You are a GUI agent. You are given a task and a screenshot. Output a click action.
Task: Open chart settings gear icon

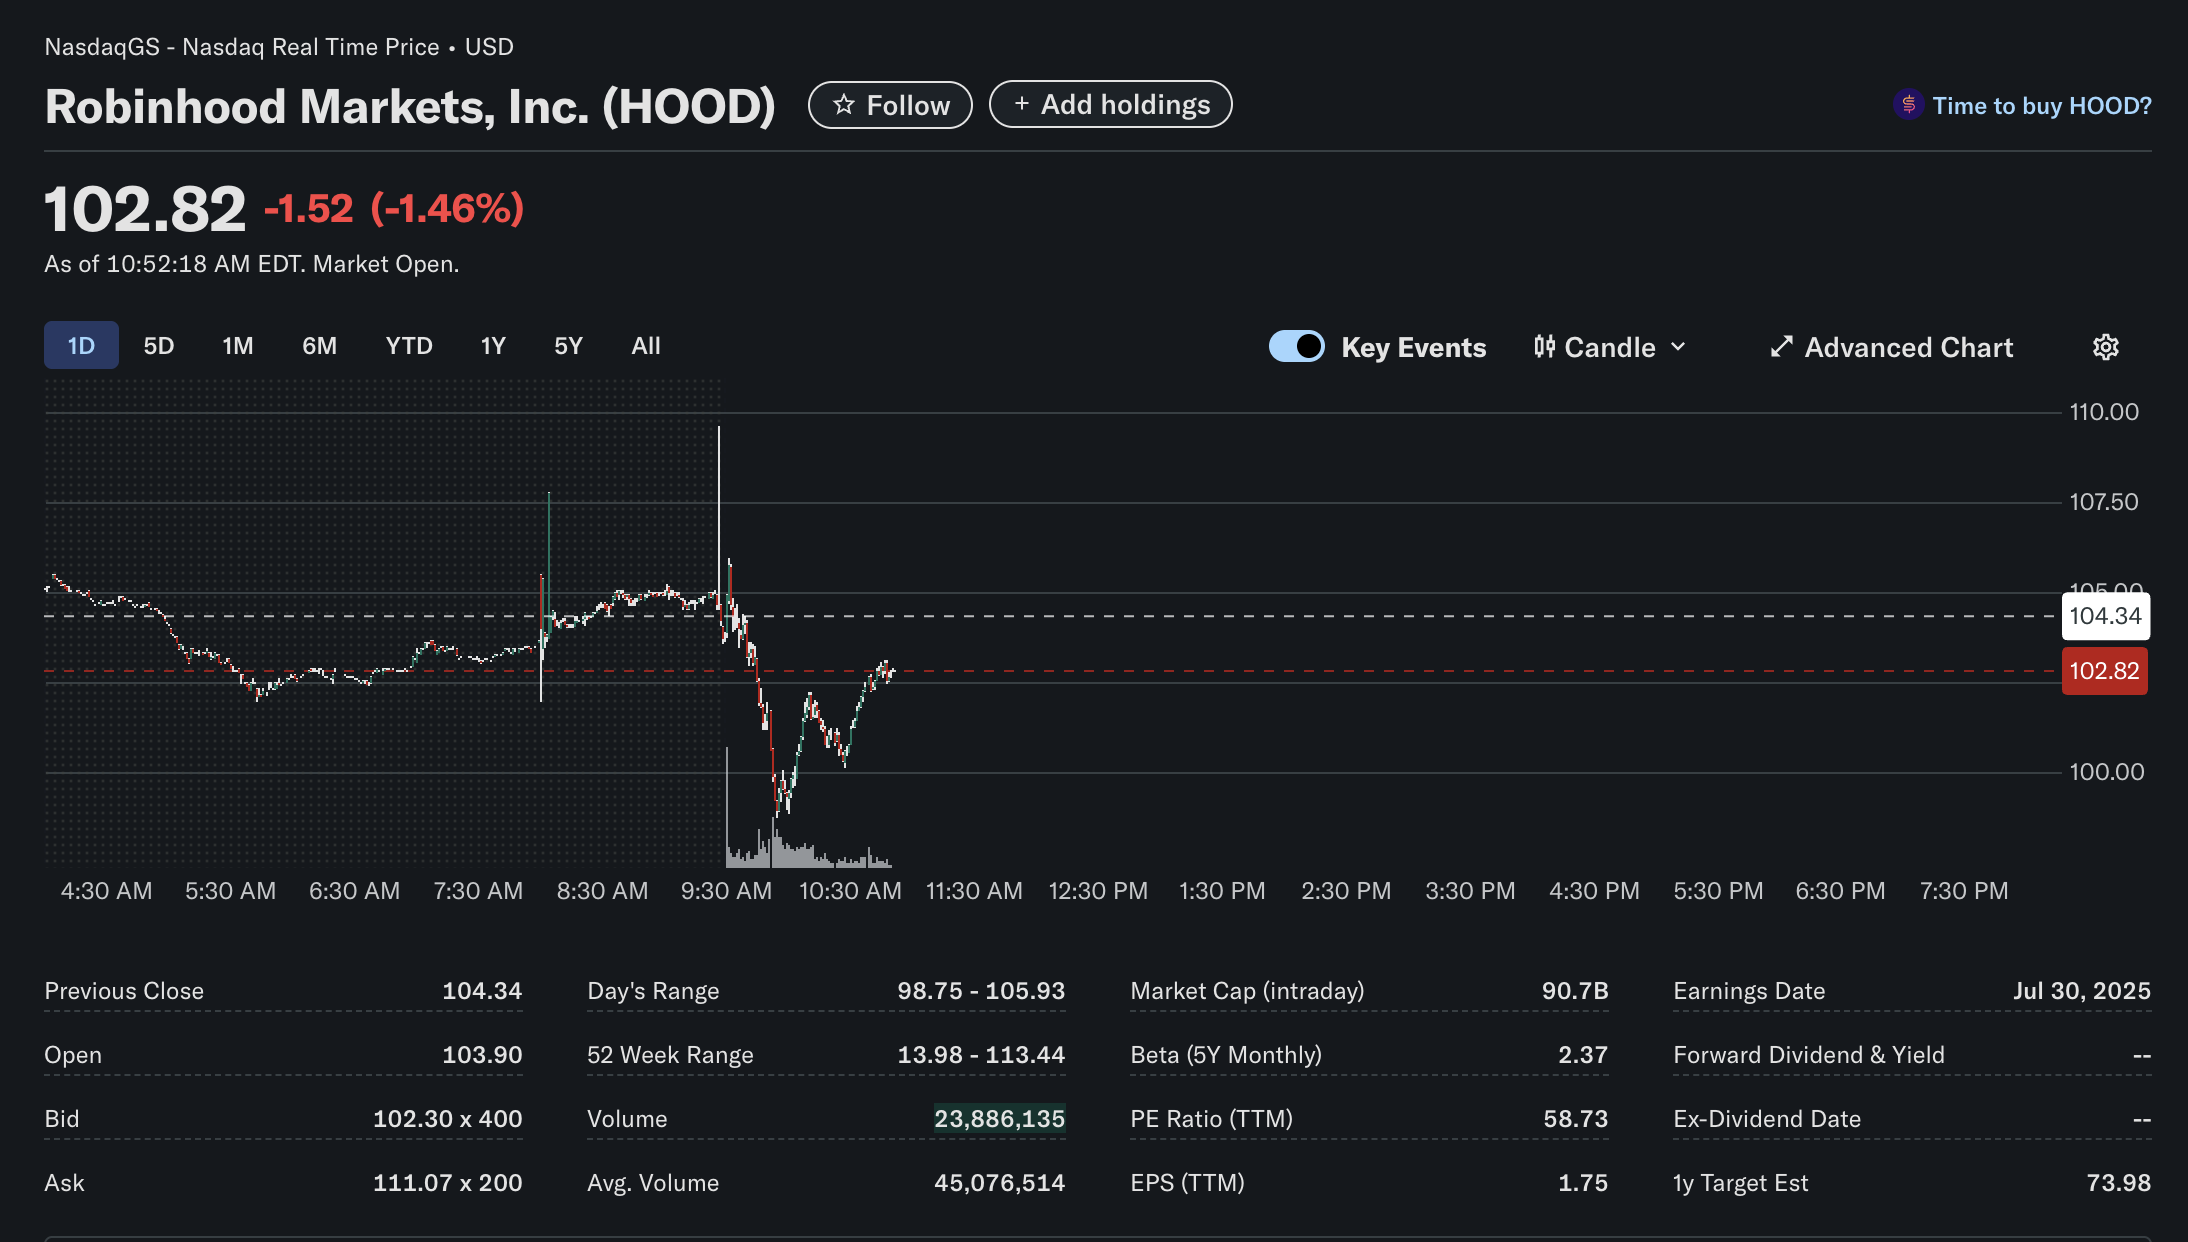(2106, 347)
